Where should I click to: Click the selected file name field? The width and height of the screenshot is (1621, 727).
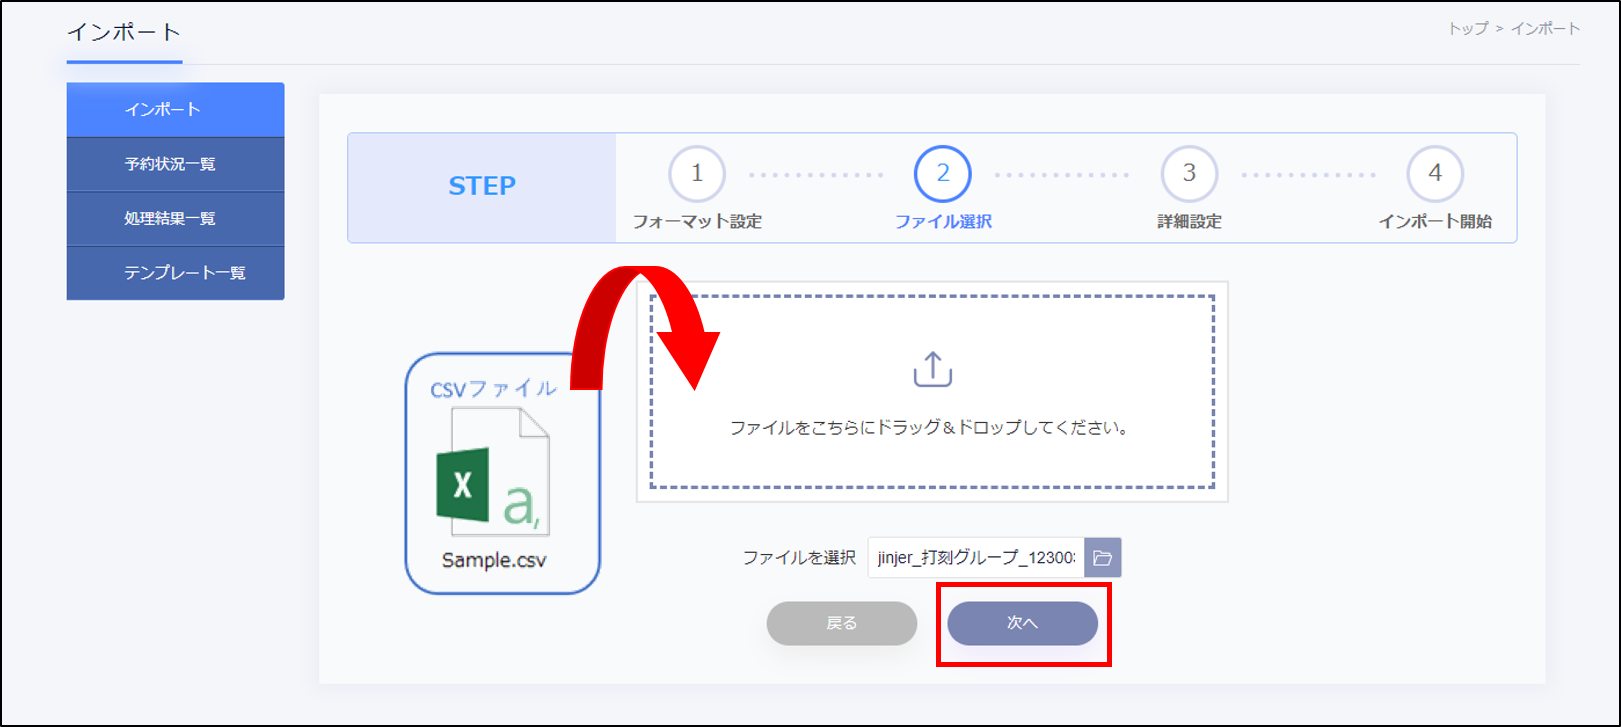975,558
